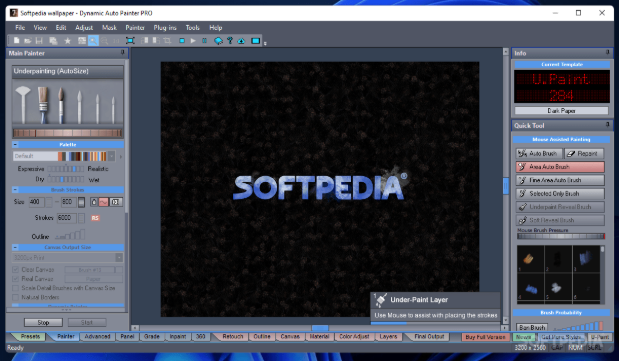Enable the Natural Borders checkbox
This screenshot has width=619, height=361.
tap(15, 297)
